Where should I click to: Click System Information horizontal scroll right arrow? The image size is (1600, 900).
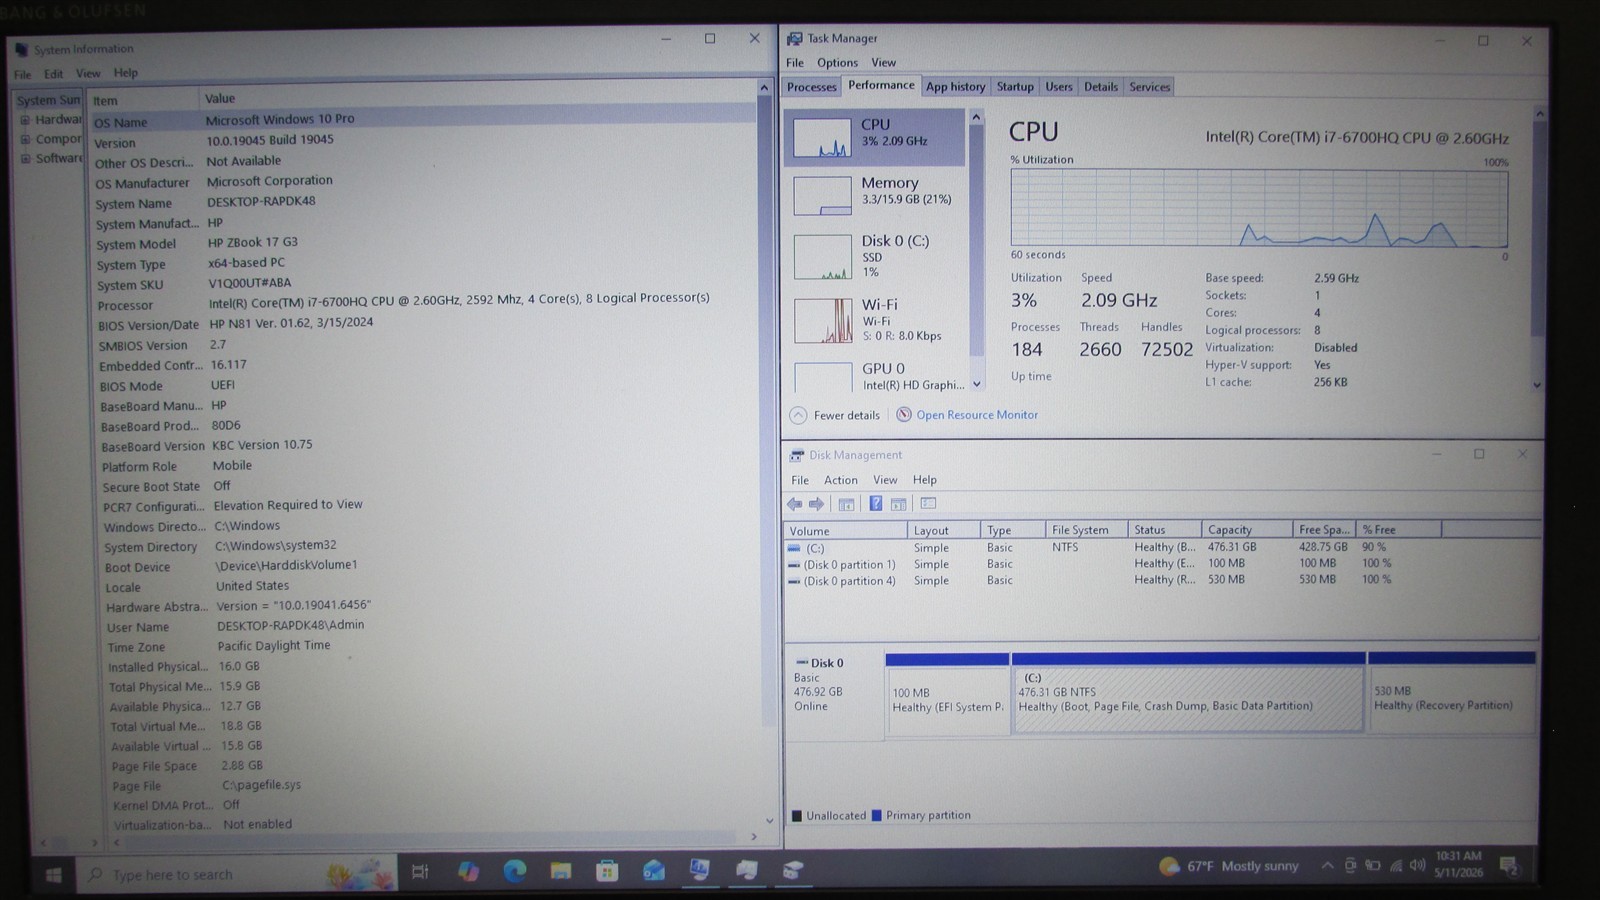tap(753, 837)
